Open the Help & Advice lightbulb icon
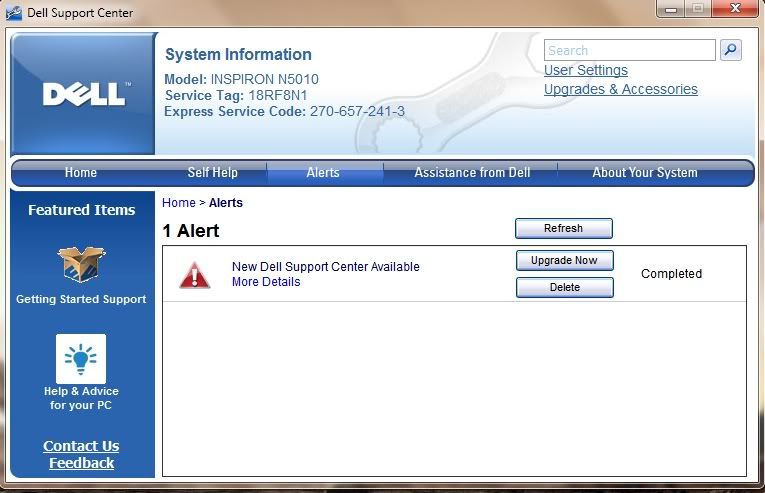This screenshot has width=765, height=493. coord(81,359)
